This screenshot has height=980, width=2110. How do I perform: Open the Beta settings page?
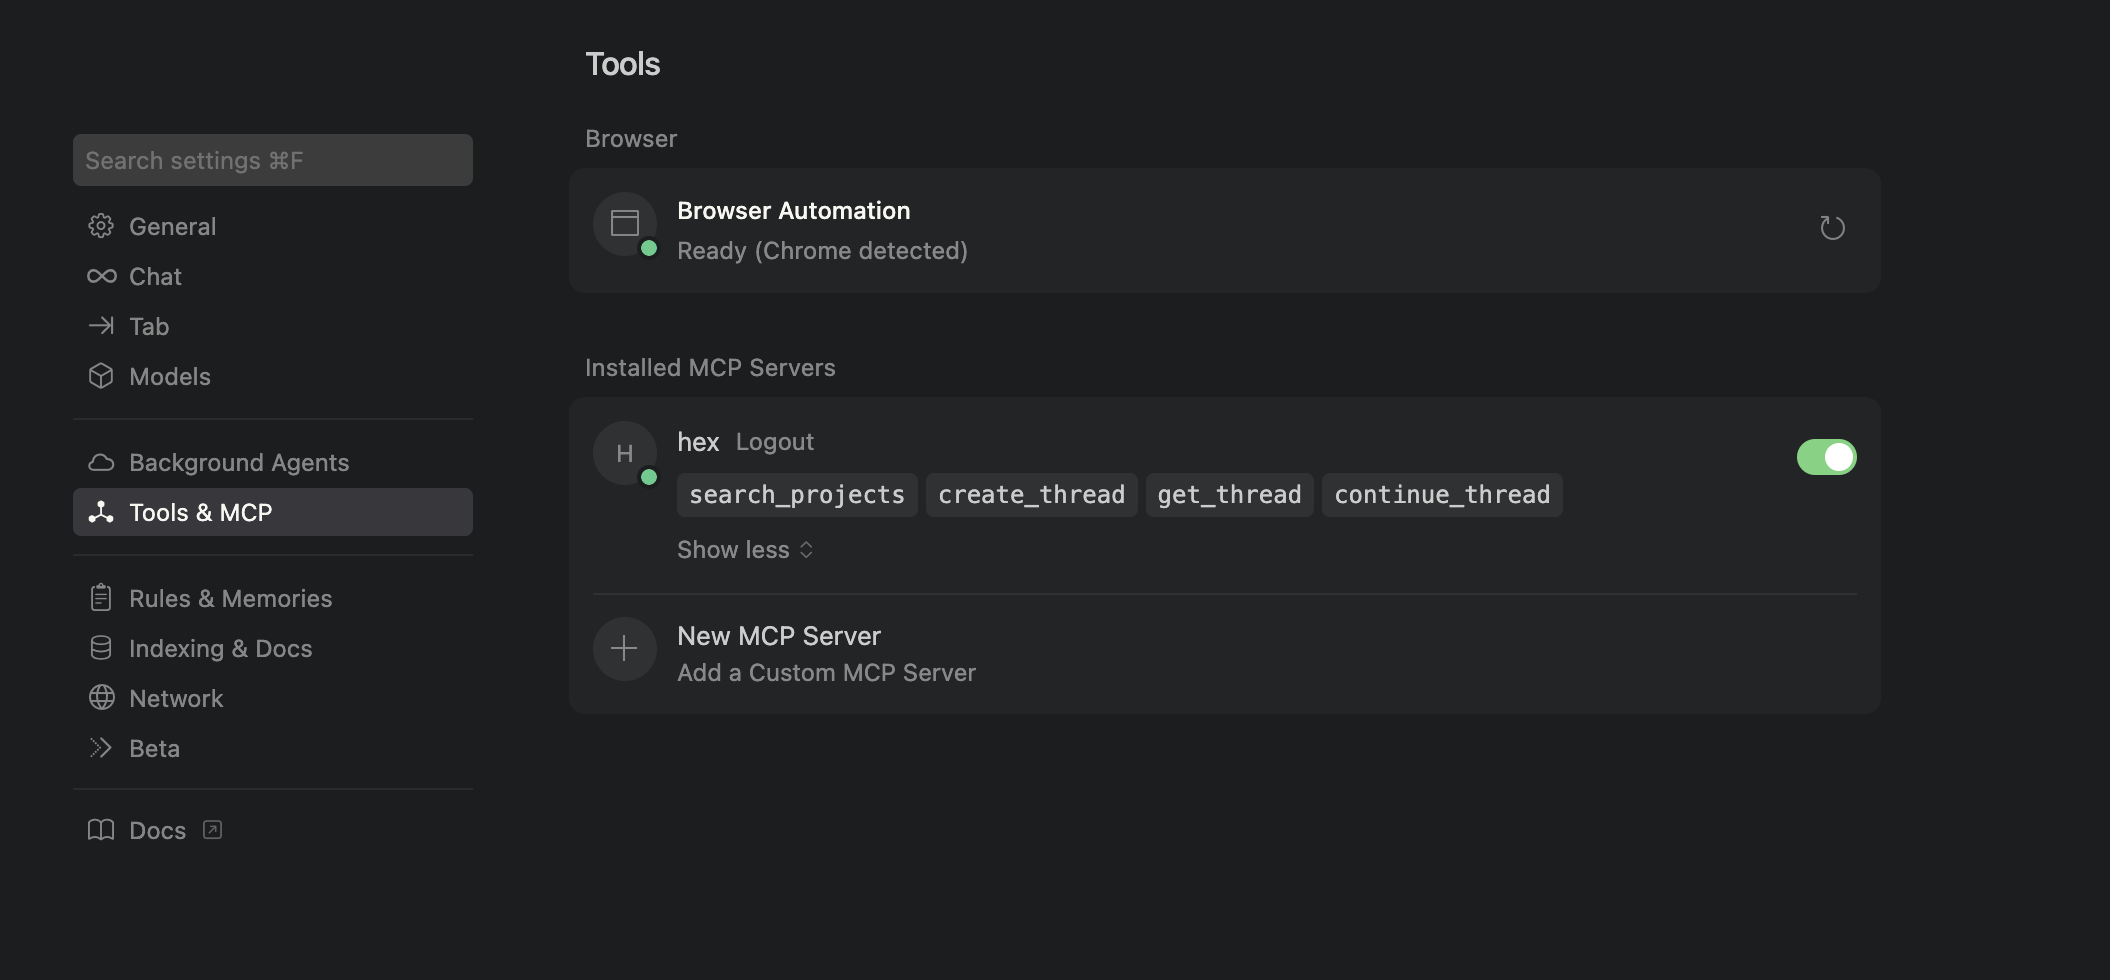[154, 747]
